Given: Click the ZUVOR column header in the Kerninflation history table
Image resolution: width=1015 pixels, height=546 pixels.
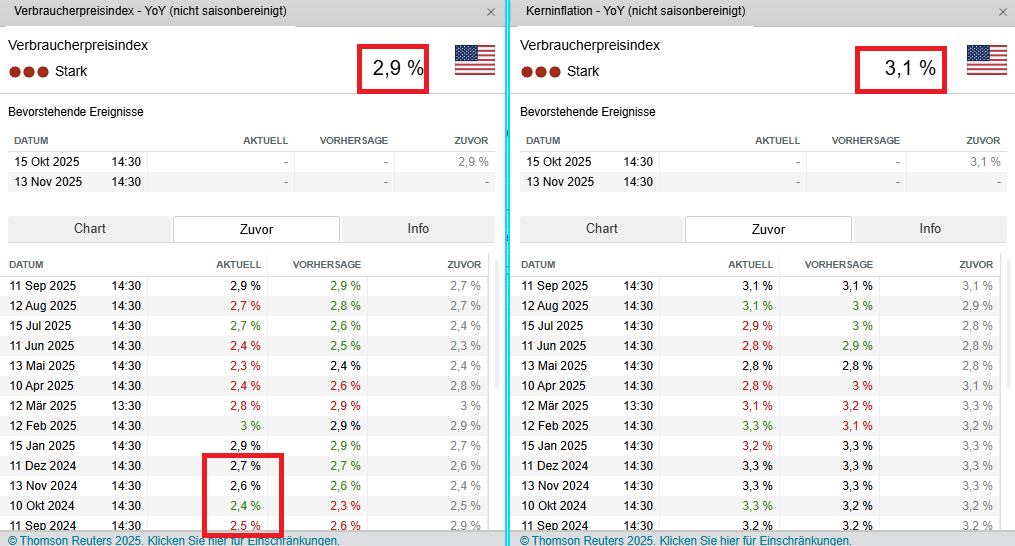Looking at the screenshot, I should click(x=976, y=265).
